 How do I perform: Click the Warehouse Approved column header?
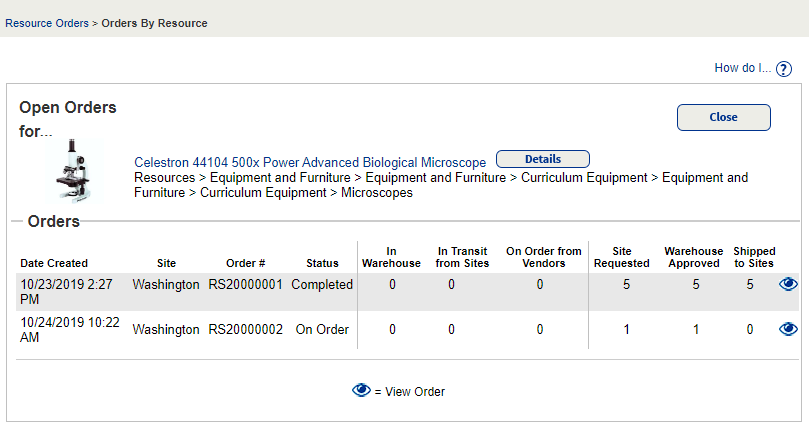692,257
